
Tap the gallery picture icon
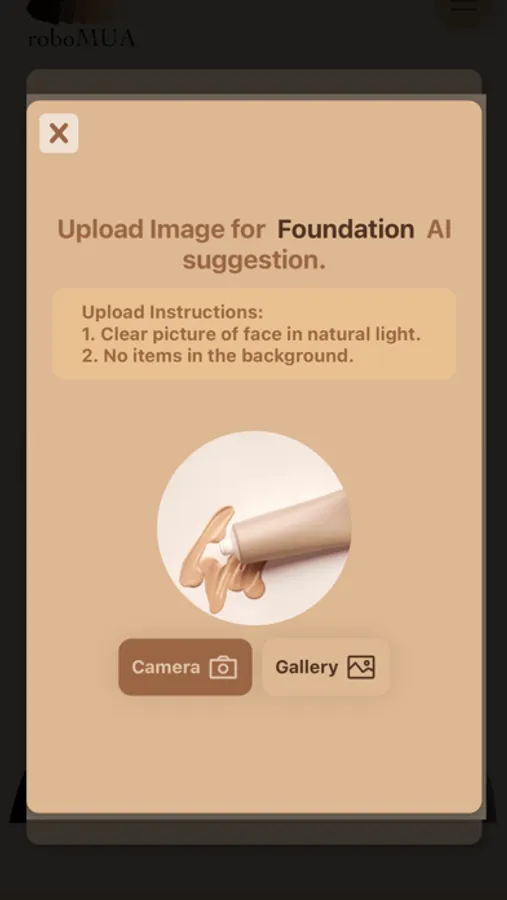(x=361, y=668)
